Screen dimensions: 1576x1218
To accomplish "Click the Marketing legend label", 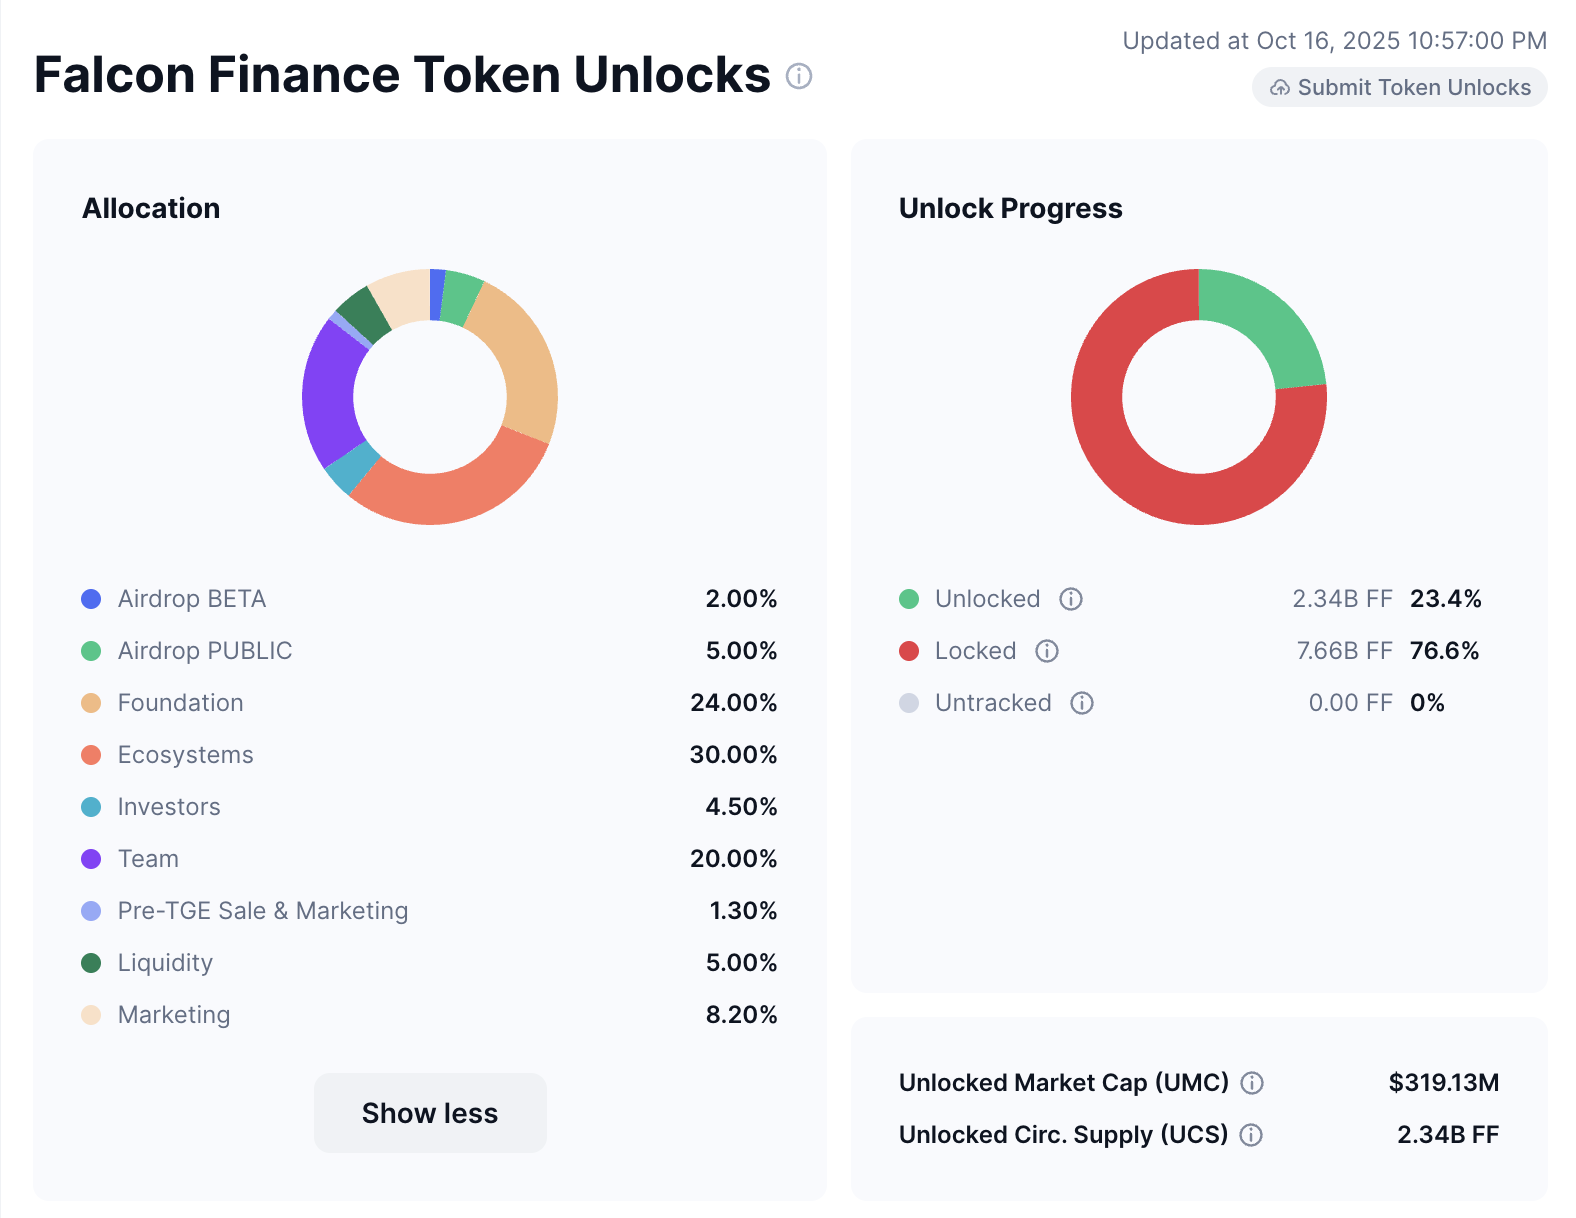I will 174,1015.
